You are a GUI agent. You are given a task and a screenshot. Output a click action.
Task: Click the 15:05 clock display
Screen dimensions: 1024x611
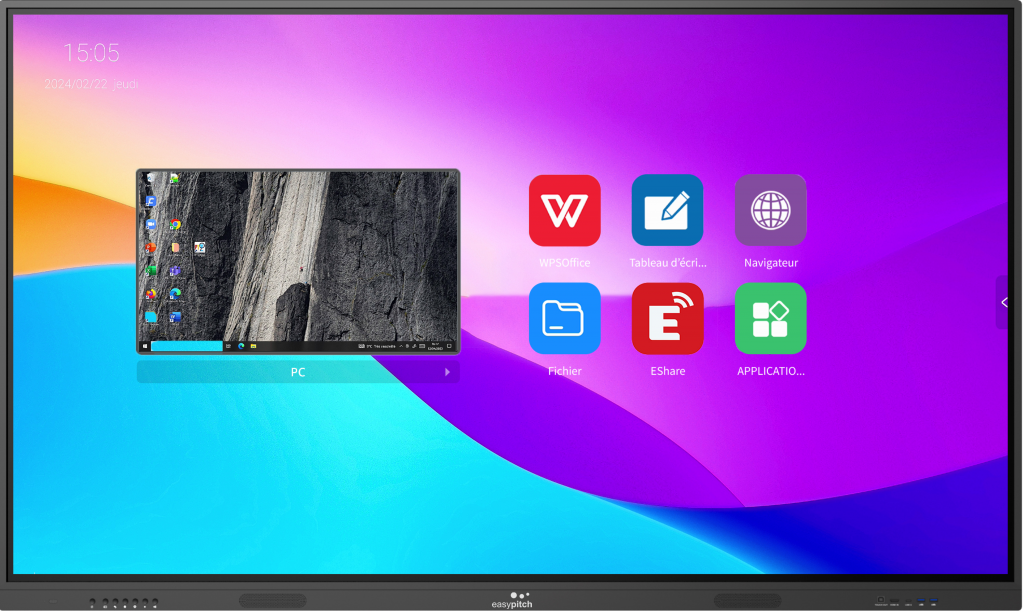pos(92,53)
